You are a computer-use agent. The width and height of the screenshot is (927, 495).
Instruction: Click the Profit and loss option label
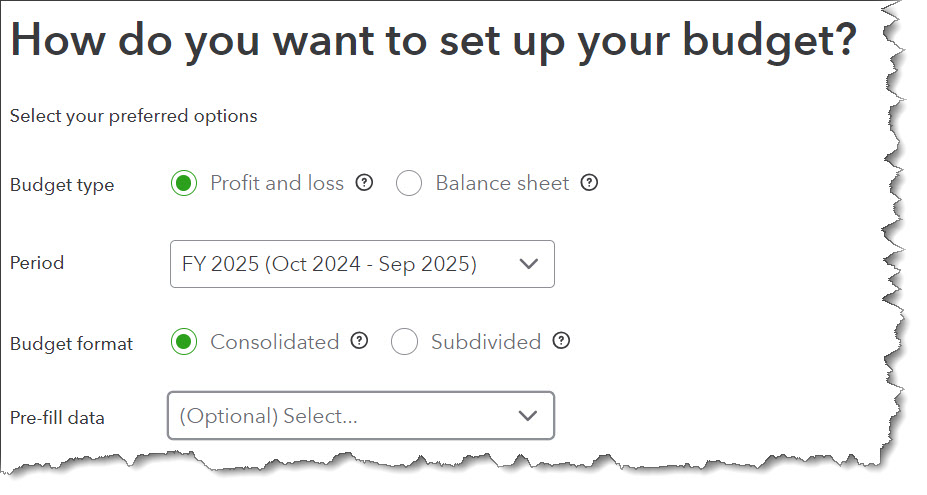pos(277,184)
